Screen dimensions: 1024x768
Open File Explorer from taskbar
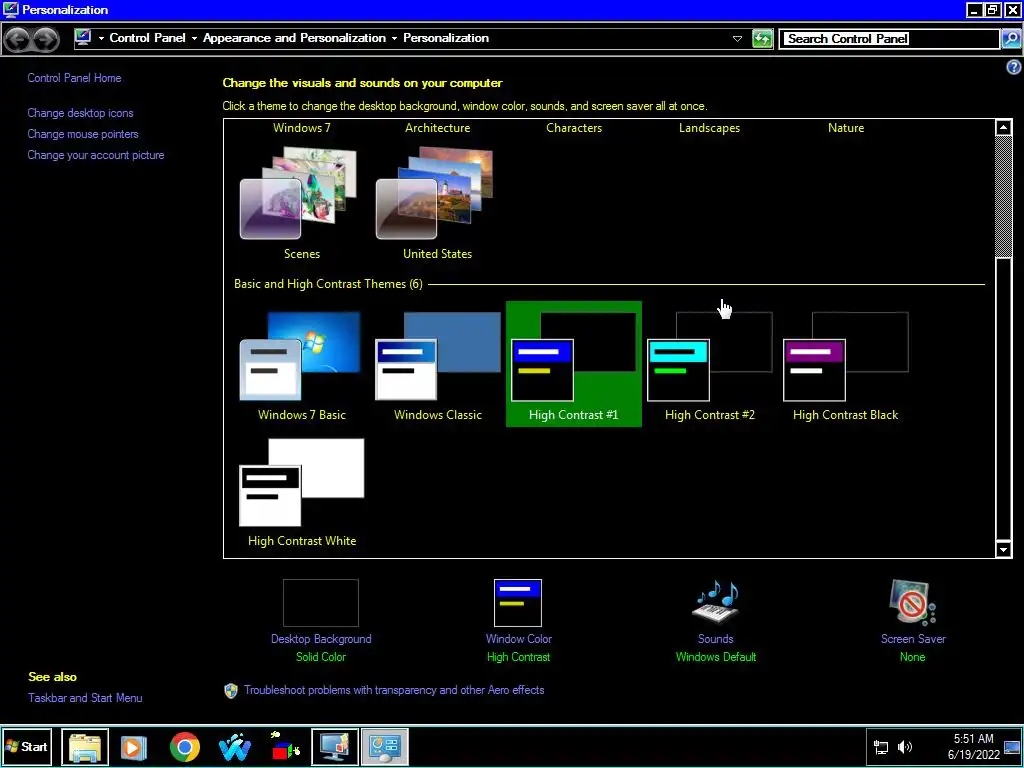[x=85, y=746]
